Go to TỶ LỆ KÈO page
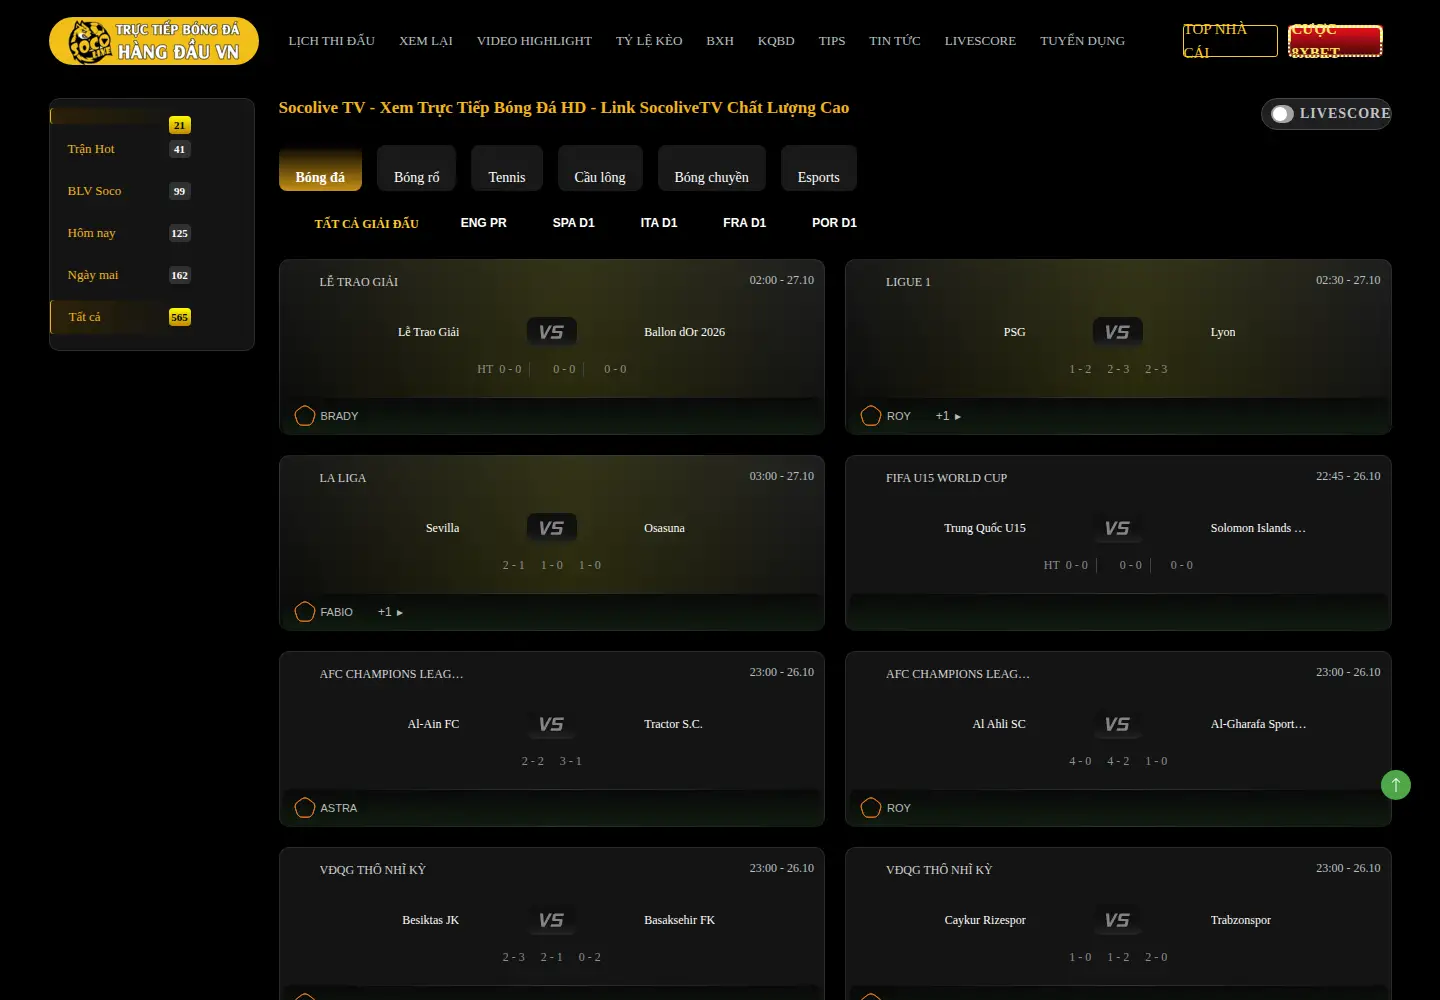Image resolution: width=1440 pixels, height=1000 pixels. click(x=649, y=41)
